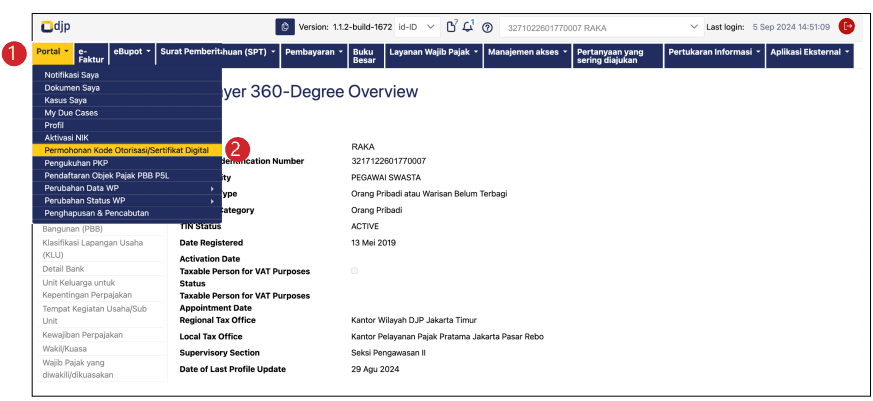The width and height of the screenshot is (873, 401).
Task: Click the help question mark icon
Action: [x=487, y=27]
